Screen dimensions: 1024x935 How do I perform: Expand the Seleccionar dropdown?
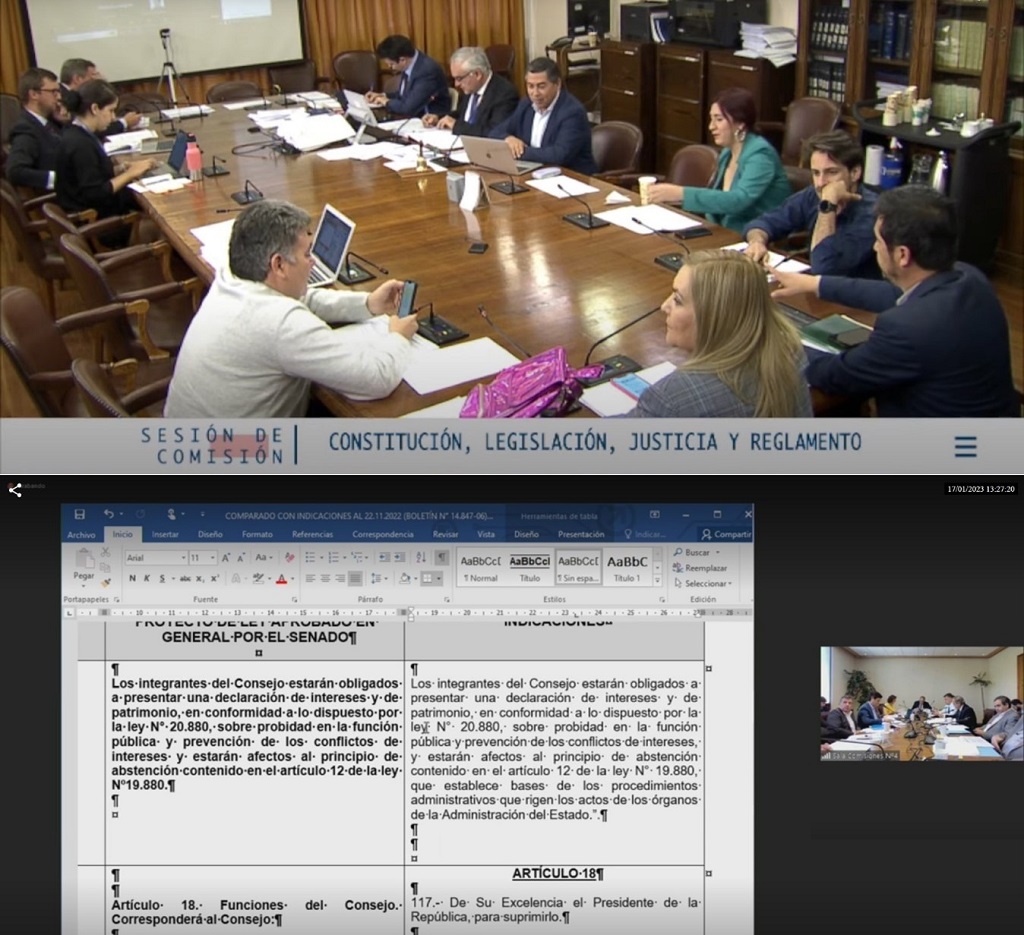(707, 583)
